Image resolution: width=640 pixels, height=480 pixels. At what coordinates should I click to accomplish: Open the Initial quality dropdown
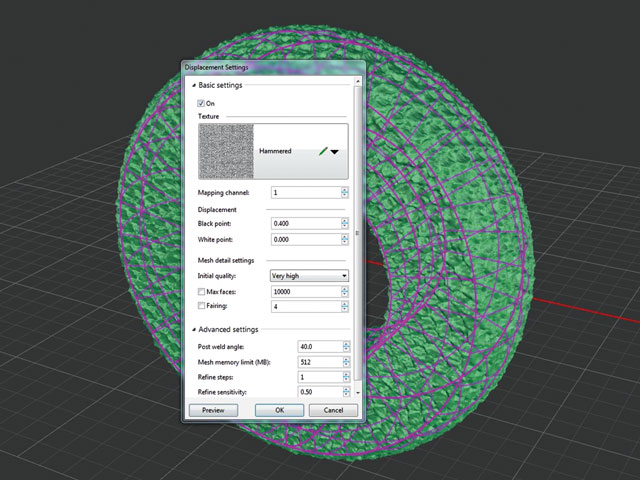(309, 276)
